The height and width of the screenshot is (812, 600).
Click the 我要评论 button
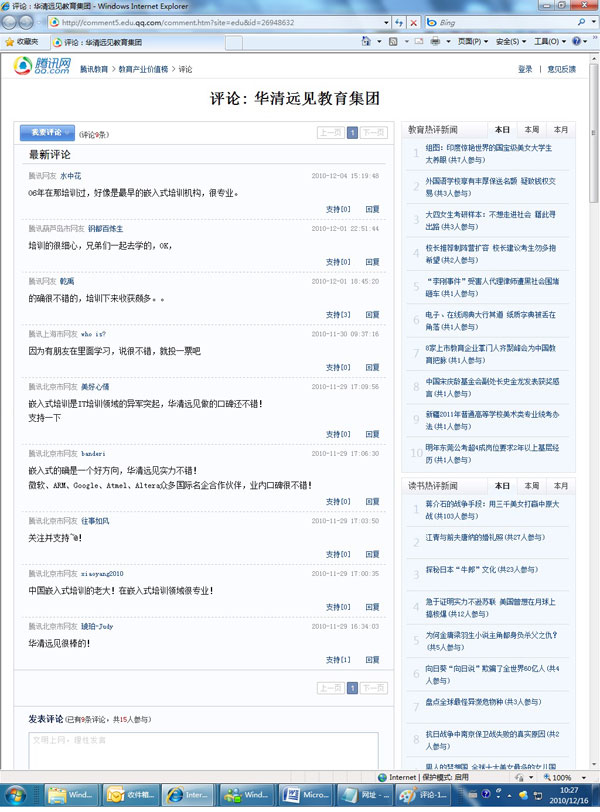pos(46,132)
